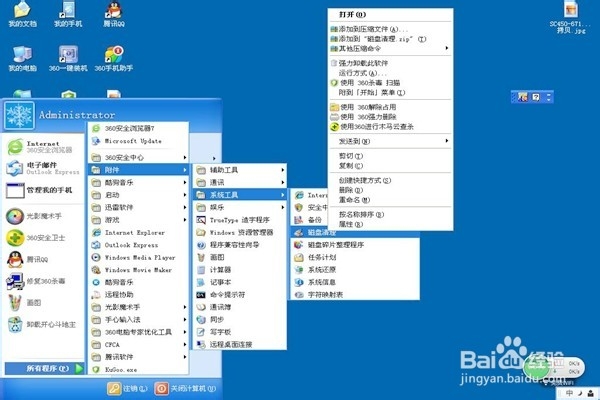
Task: Expand 360电脑专家优化工具 folder
Action: 139,332
